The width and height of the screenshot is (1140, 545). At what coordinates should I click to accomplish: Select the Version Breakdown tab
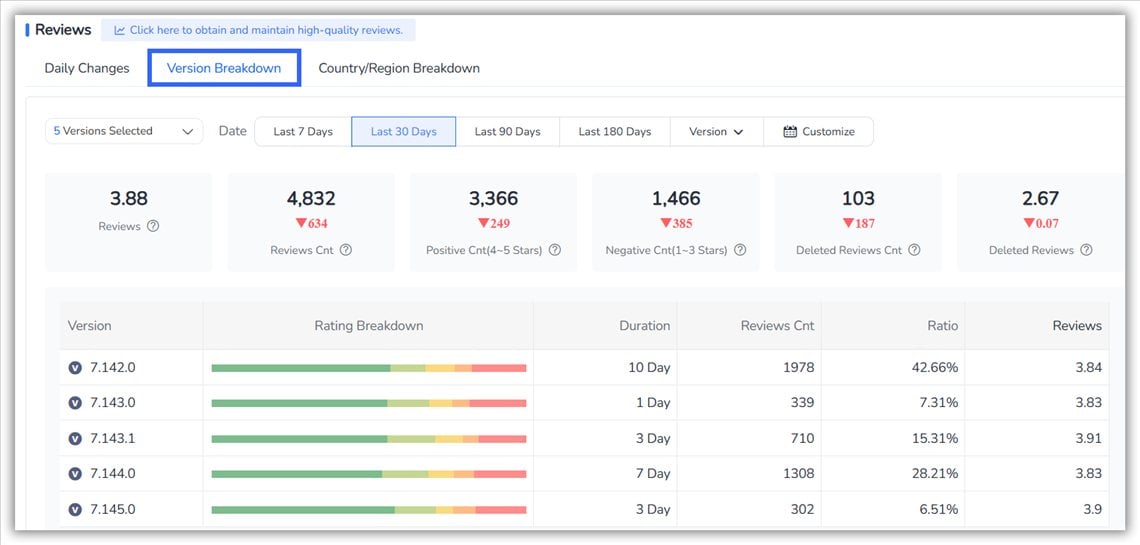tap(224, 68)
